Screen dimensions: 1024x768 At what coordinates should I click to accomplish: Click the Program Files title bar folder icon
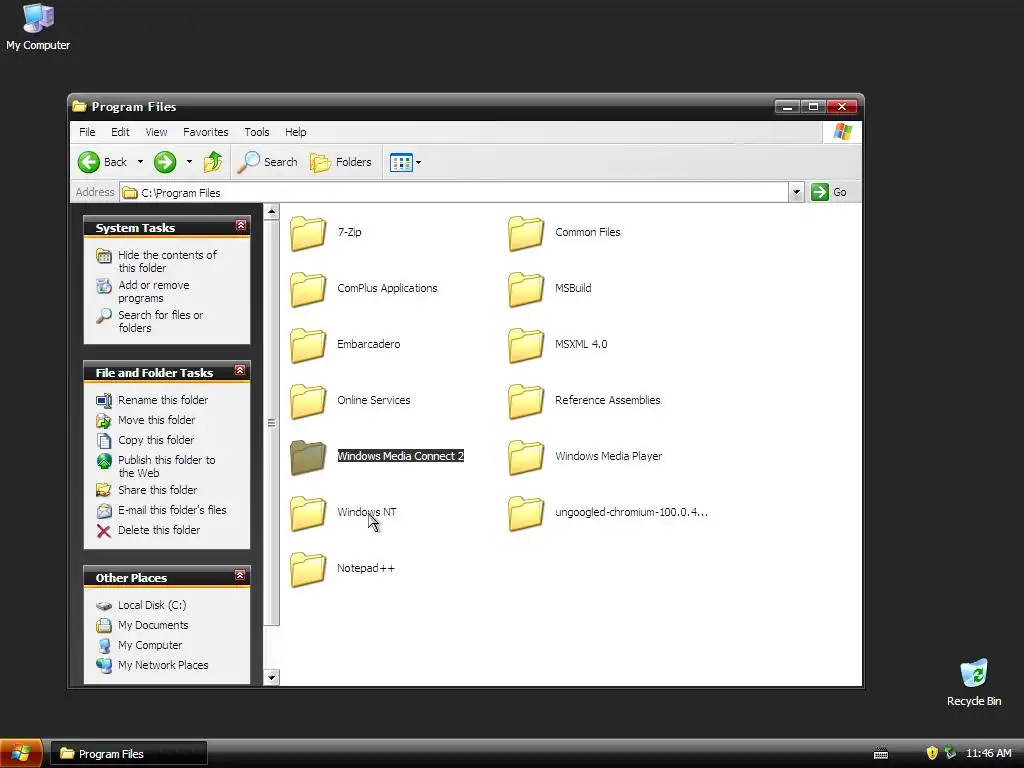(x=80, y=106)
